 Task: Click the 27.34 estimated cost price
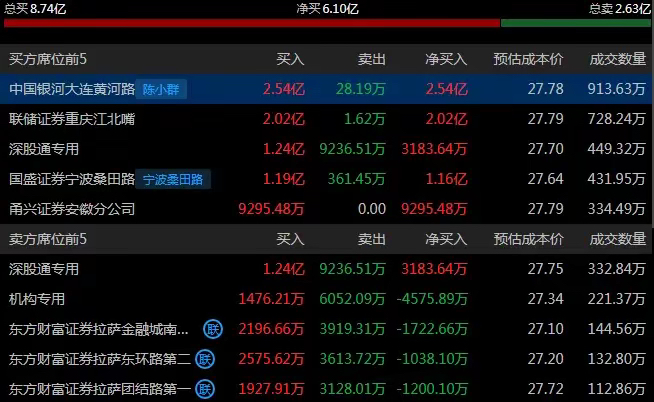point(546,299)
